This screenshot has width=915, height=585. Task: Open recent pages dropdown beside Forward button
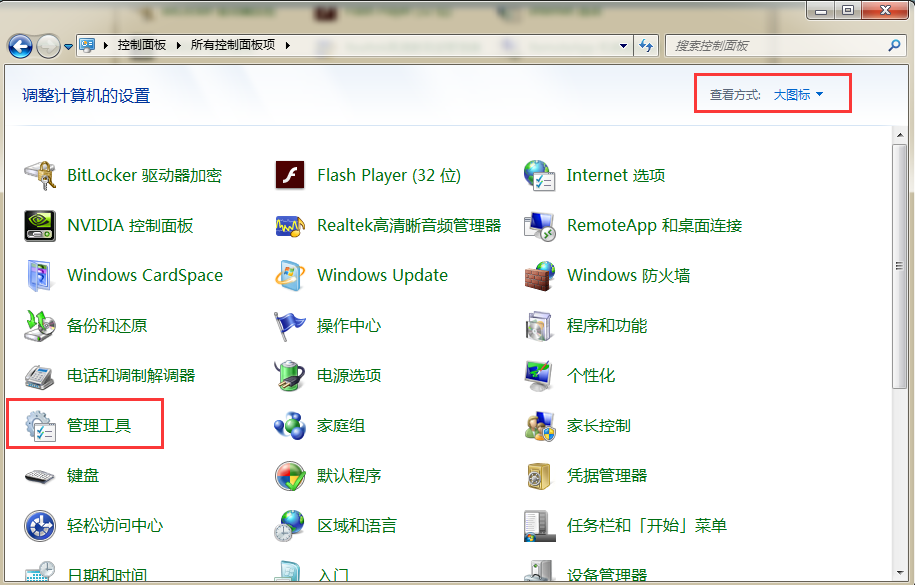click(x=68, y=47)
